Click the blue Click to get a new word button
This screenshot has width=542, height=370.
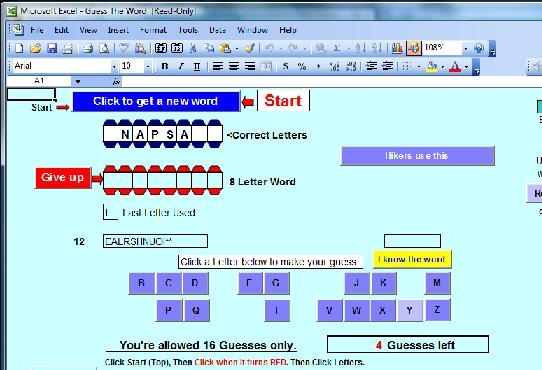click(156, 101)
